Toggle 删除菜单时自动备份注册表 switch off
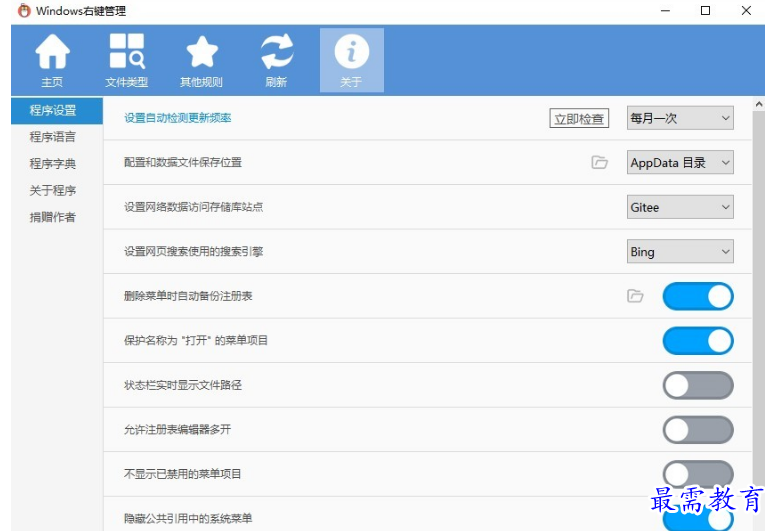Image resolution: width=772 pixels, height=531 pixels. (x=698, y=296)
